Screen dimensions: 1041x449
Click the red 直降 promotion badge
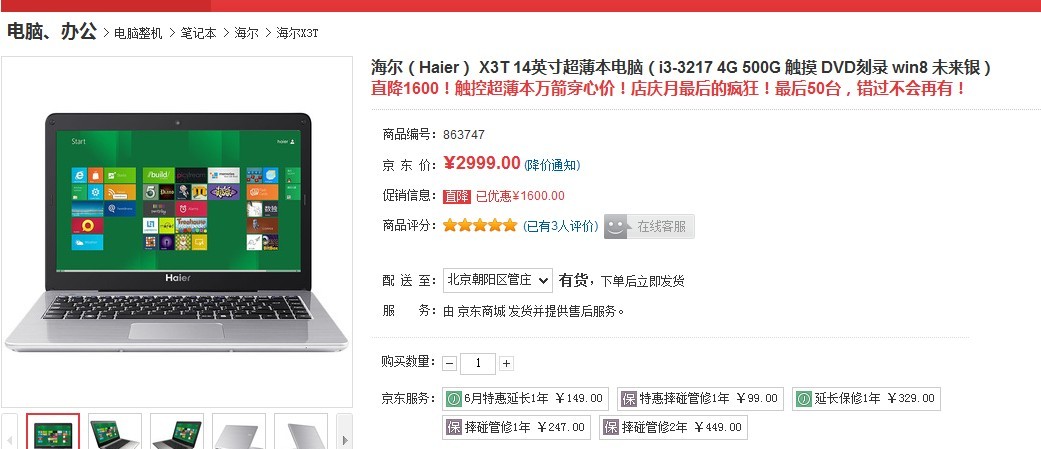click(457, 196)
